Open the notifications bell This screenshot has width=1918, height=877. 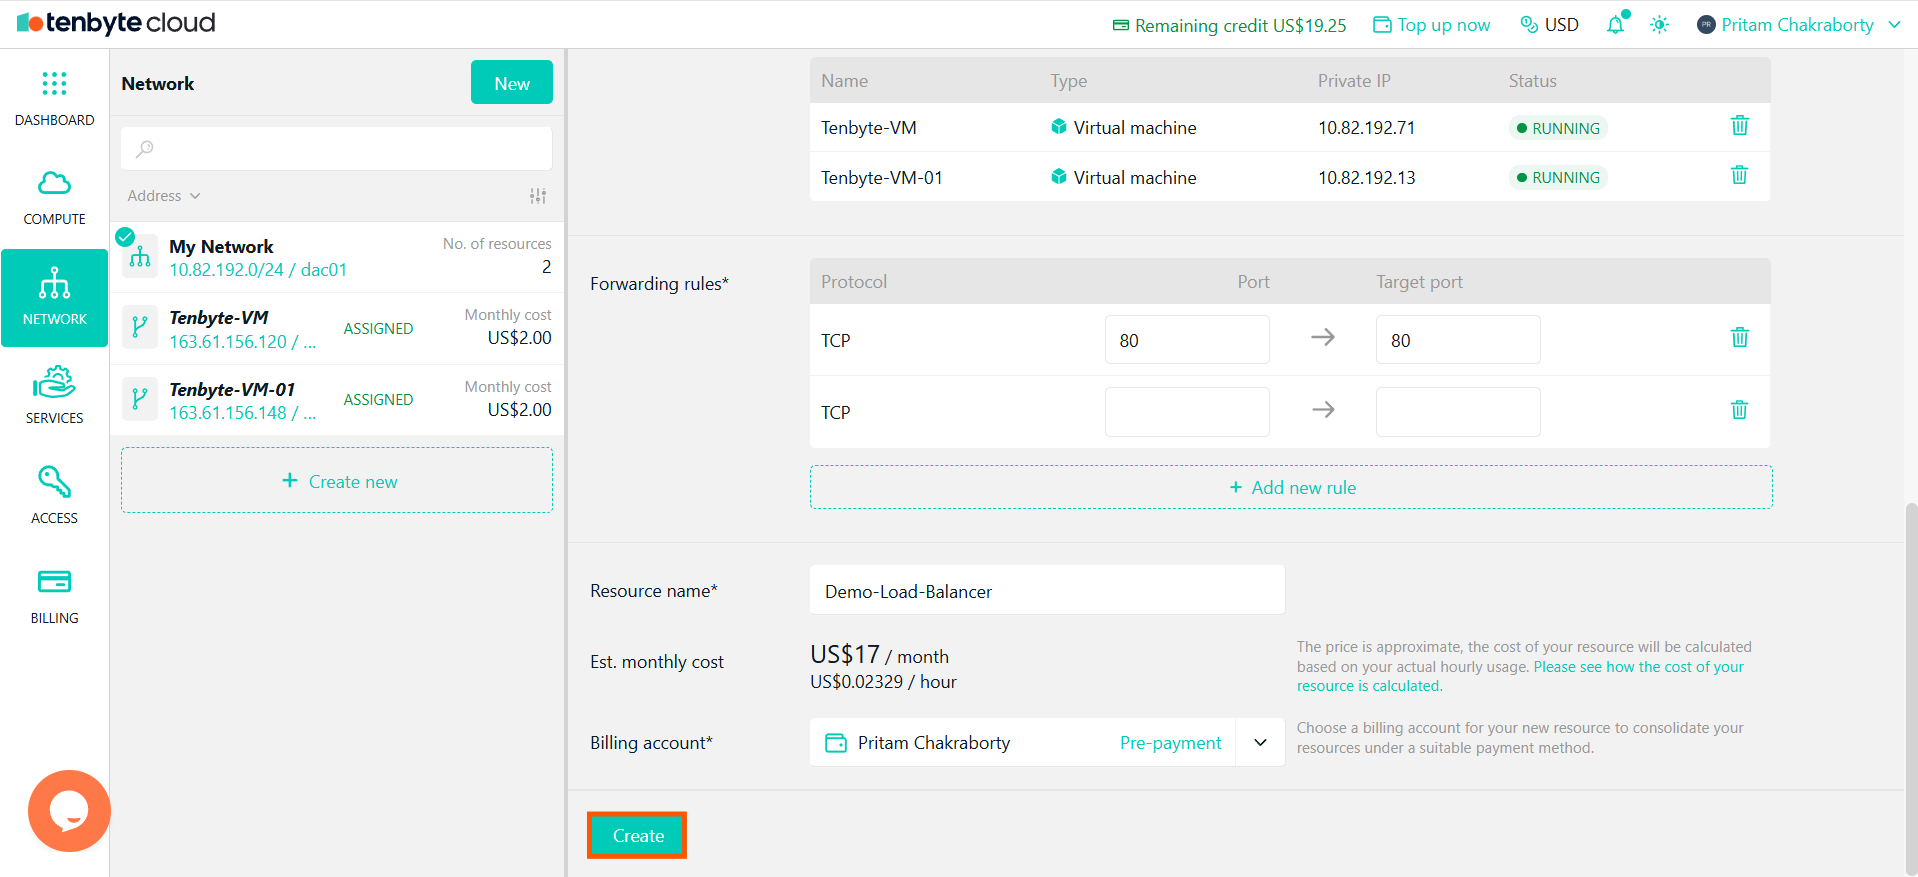click(1616, 24)
